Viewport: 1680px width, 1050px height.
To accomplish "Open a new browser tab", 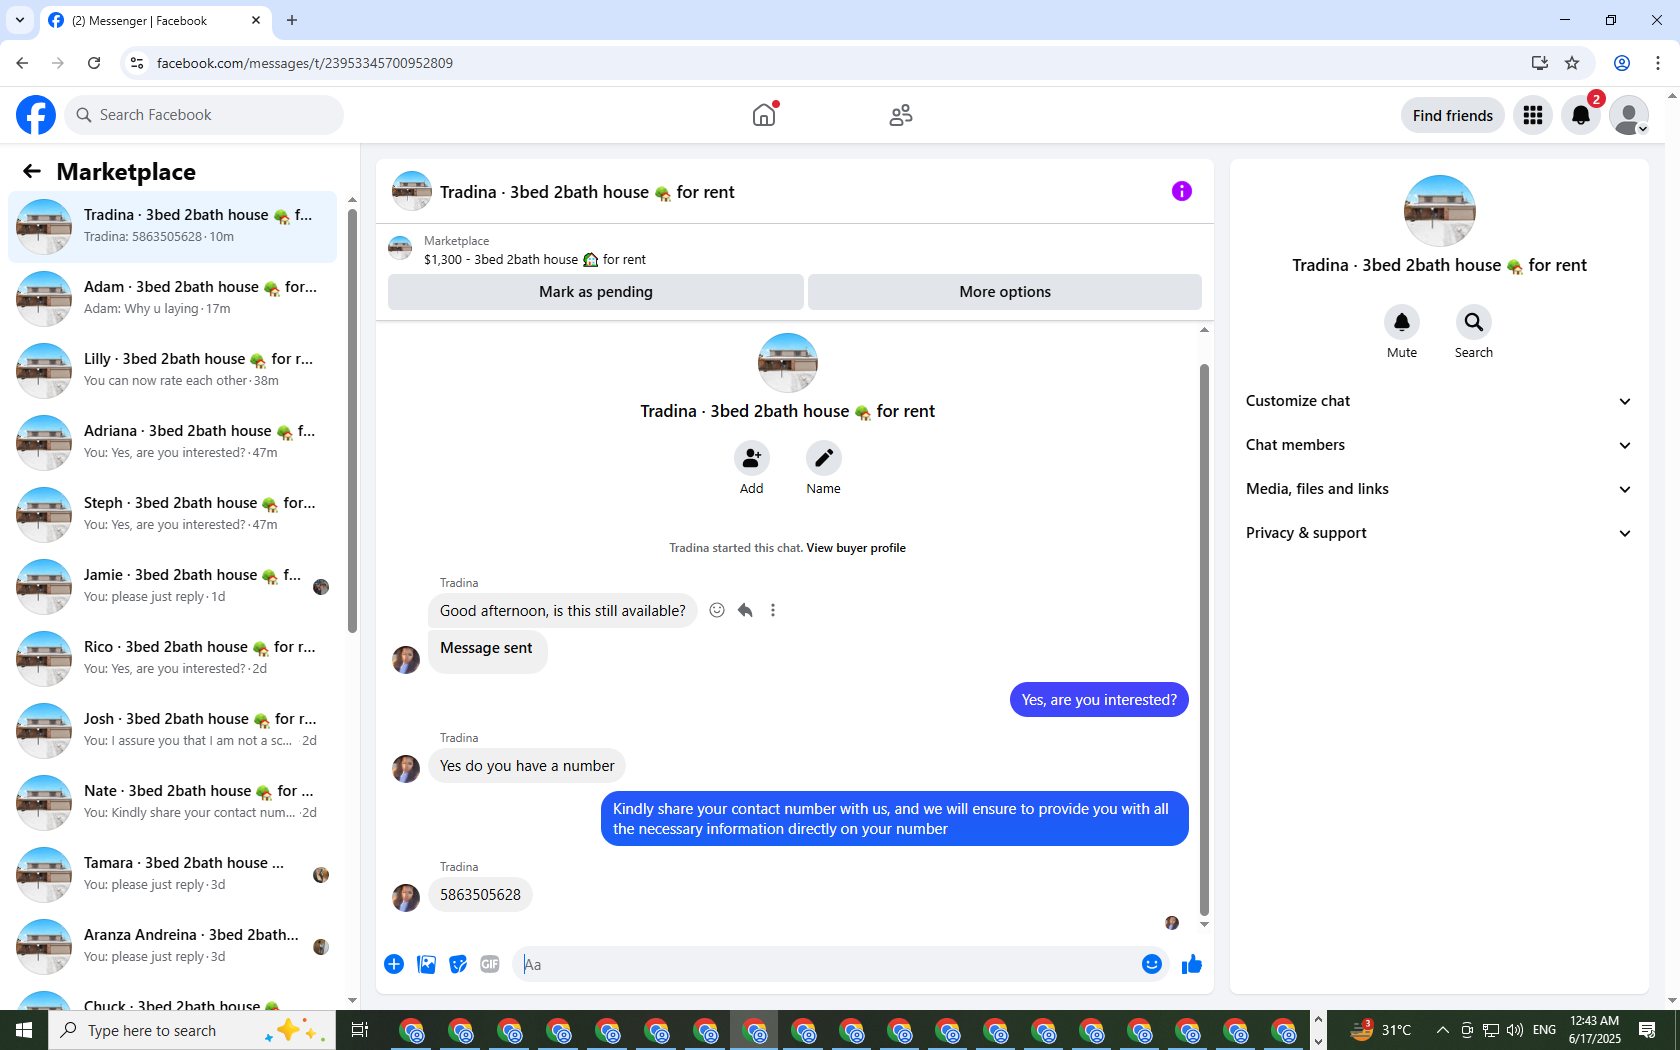I will click(292, 20).
